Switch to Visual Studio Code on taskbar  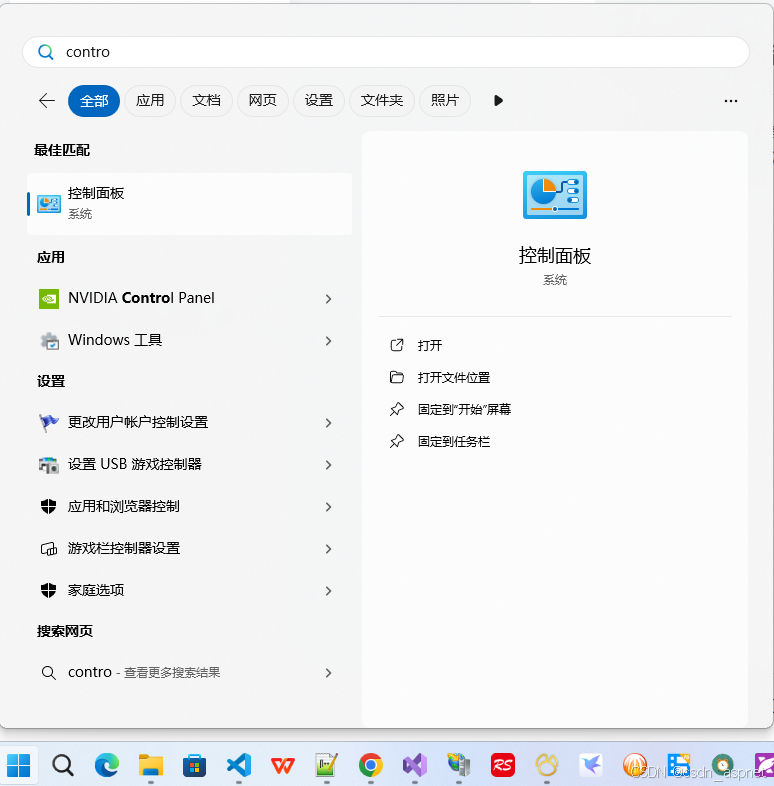coord(239,765)
